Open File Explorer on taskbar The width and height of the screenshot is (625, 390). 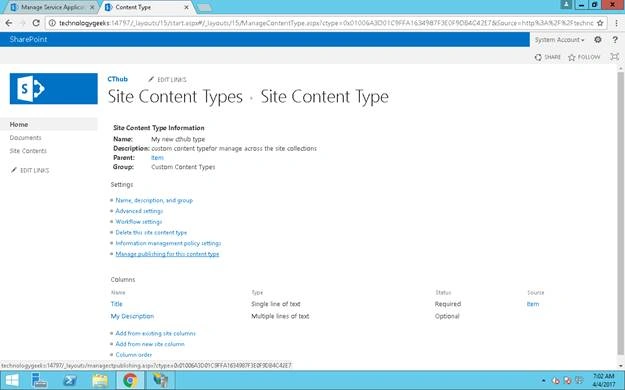100,380
